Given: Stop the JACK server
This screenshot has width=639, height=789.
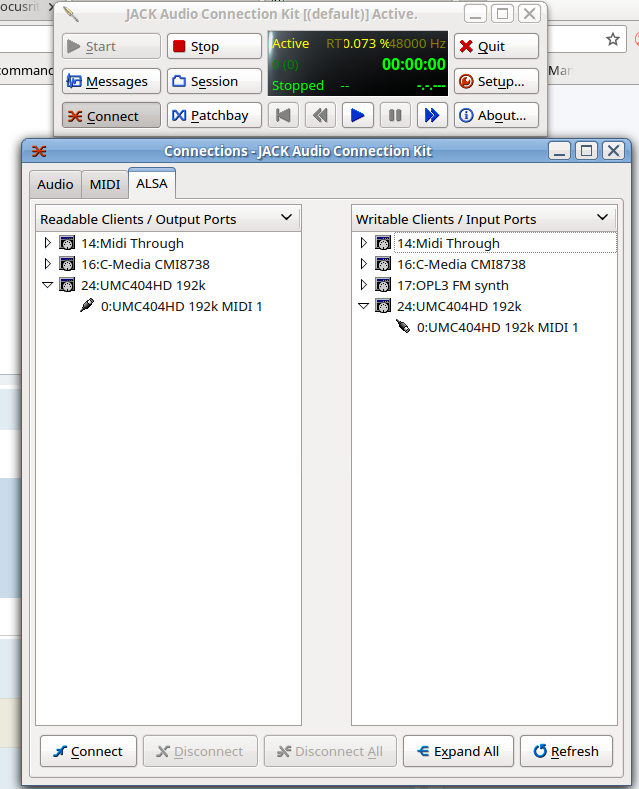Looking at the screenshot, I should pyautogui.click(x=214, y=46).
